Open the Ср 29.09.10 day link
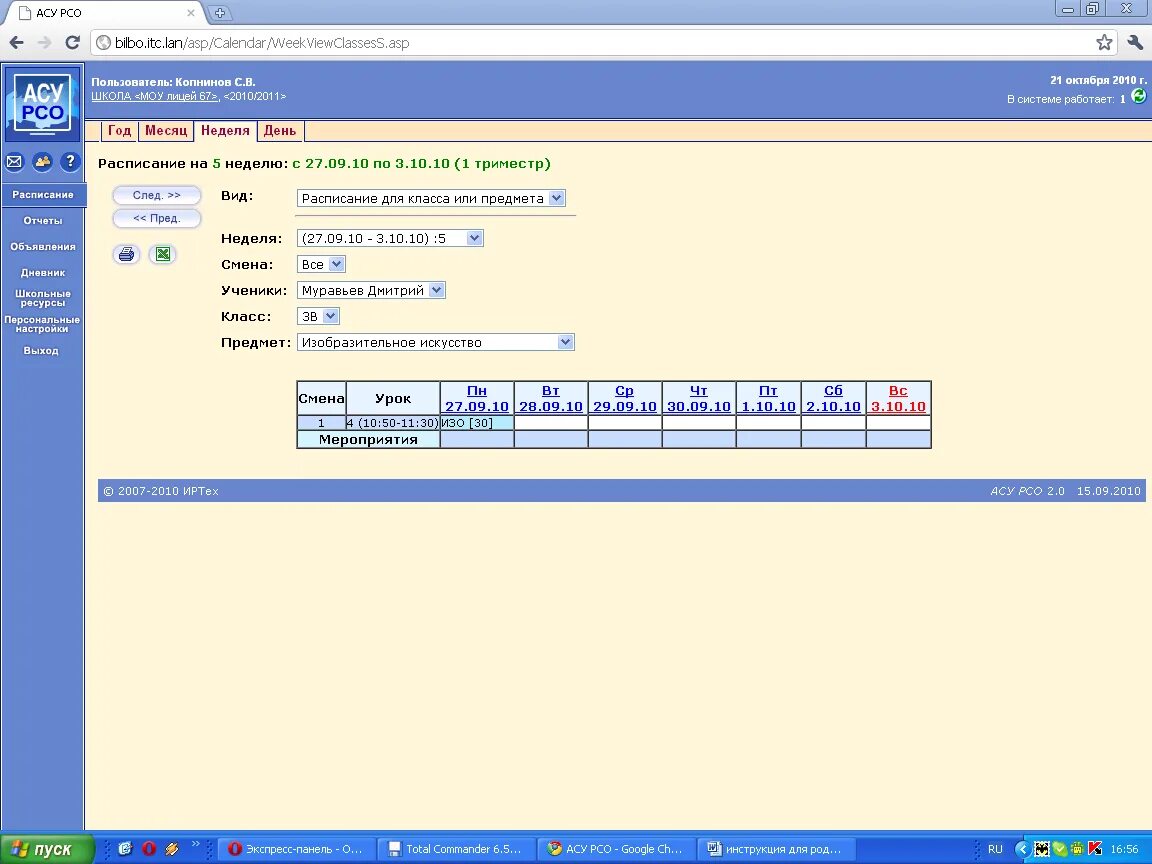Screen dimensions: 1152x864 coord(624,398)
